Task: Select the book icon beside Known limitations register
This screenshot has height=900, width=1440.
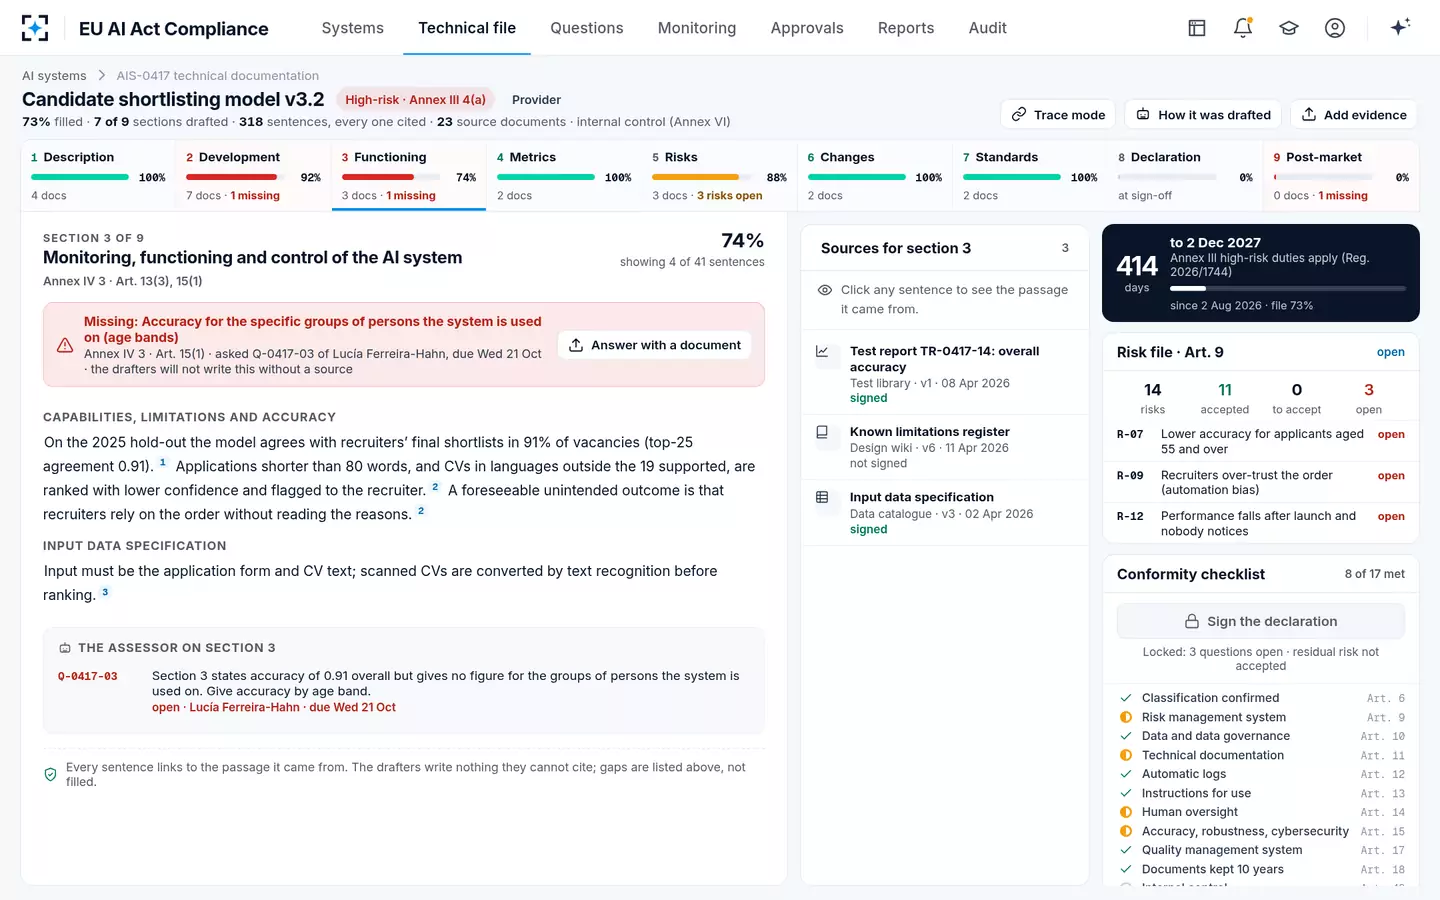Action: tap(822, 432)
